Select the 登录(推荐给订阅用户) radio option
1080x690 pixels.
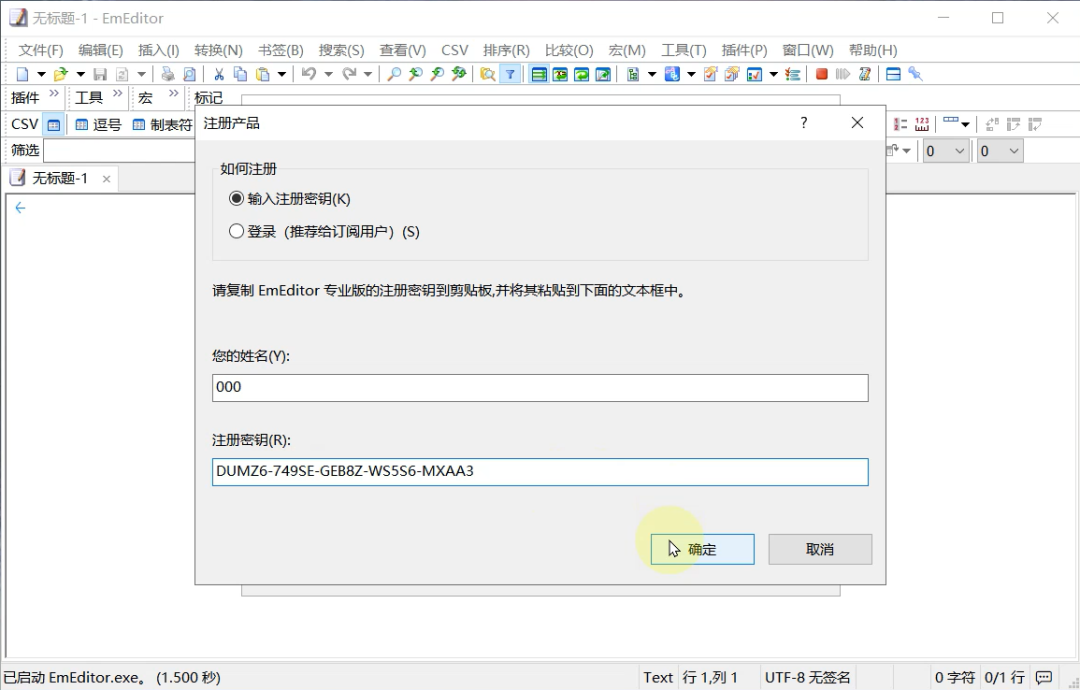(324, 231)
